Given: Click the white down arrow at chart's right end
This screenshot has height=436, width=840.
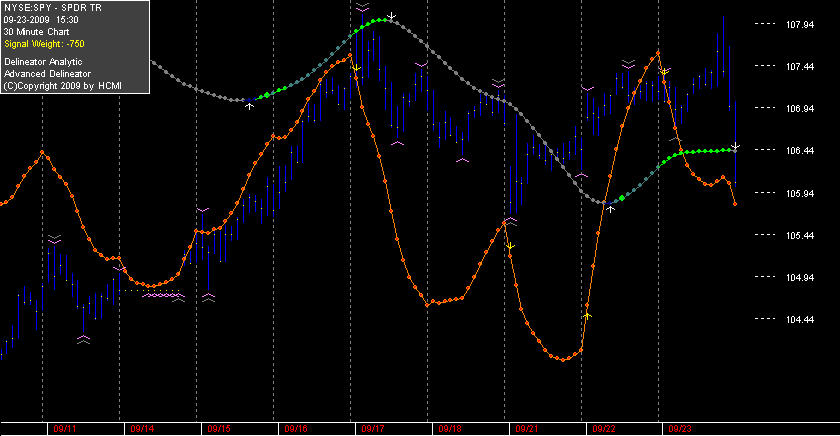Looking at the screenshot, I should (736, 146).
